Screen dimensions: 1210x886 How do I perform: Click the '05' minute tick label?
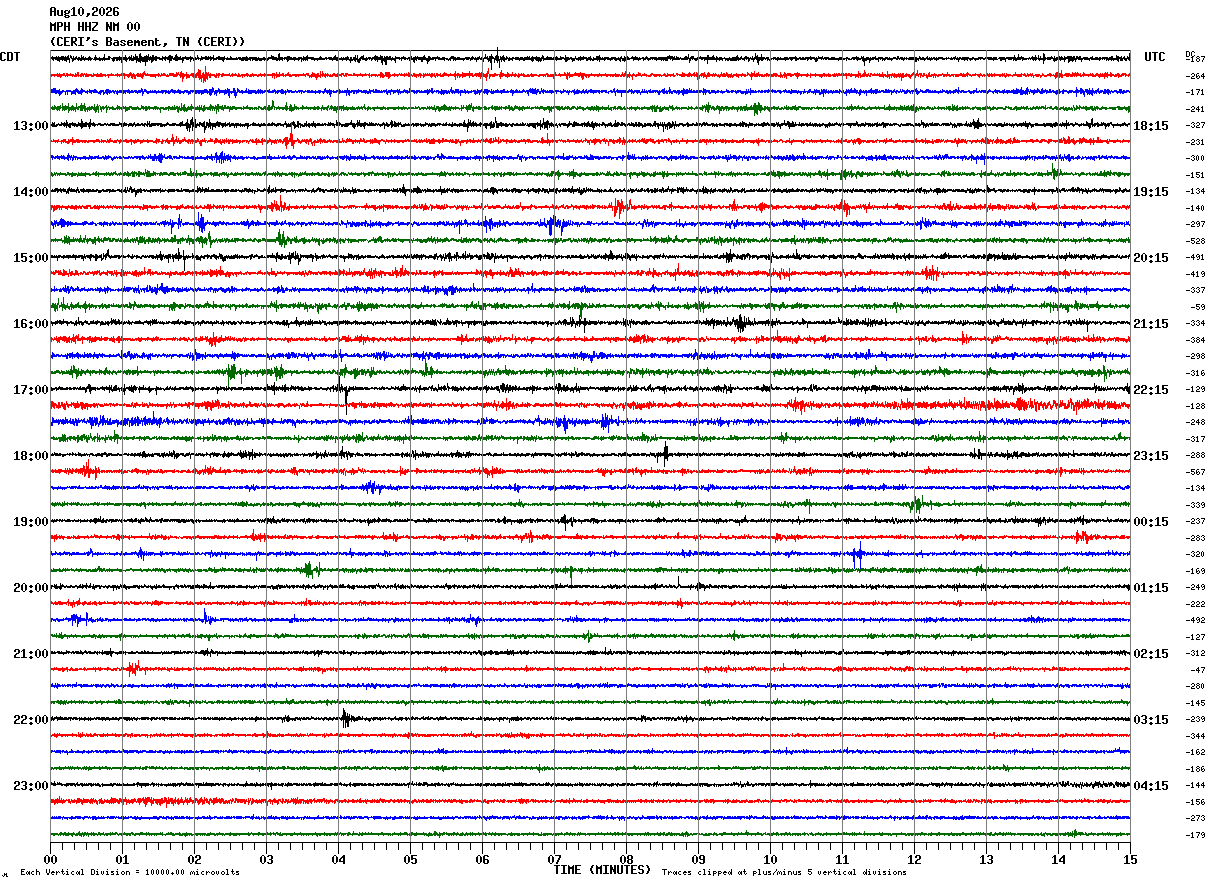[410, 859]
